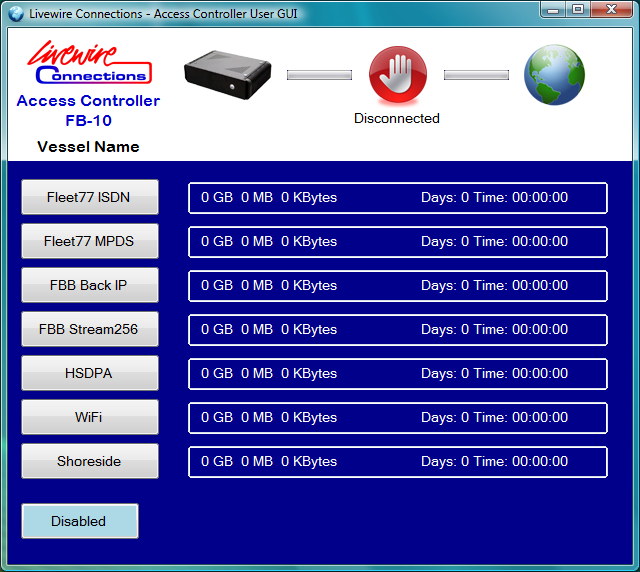
Task: Click progress bar between stop icon and globe
Action: [x=476, y=75]
